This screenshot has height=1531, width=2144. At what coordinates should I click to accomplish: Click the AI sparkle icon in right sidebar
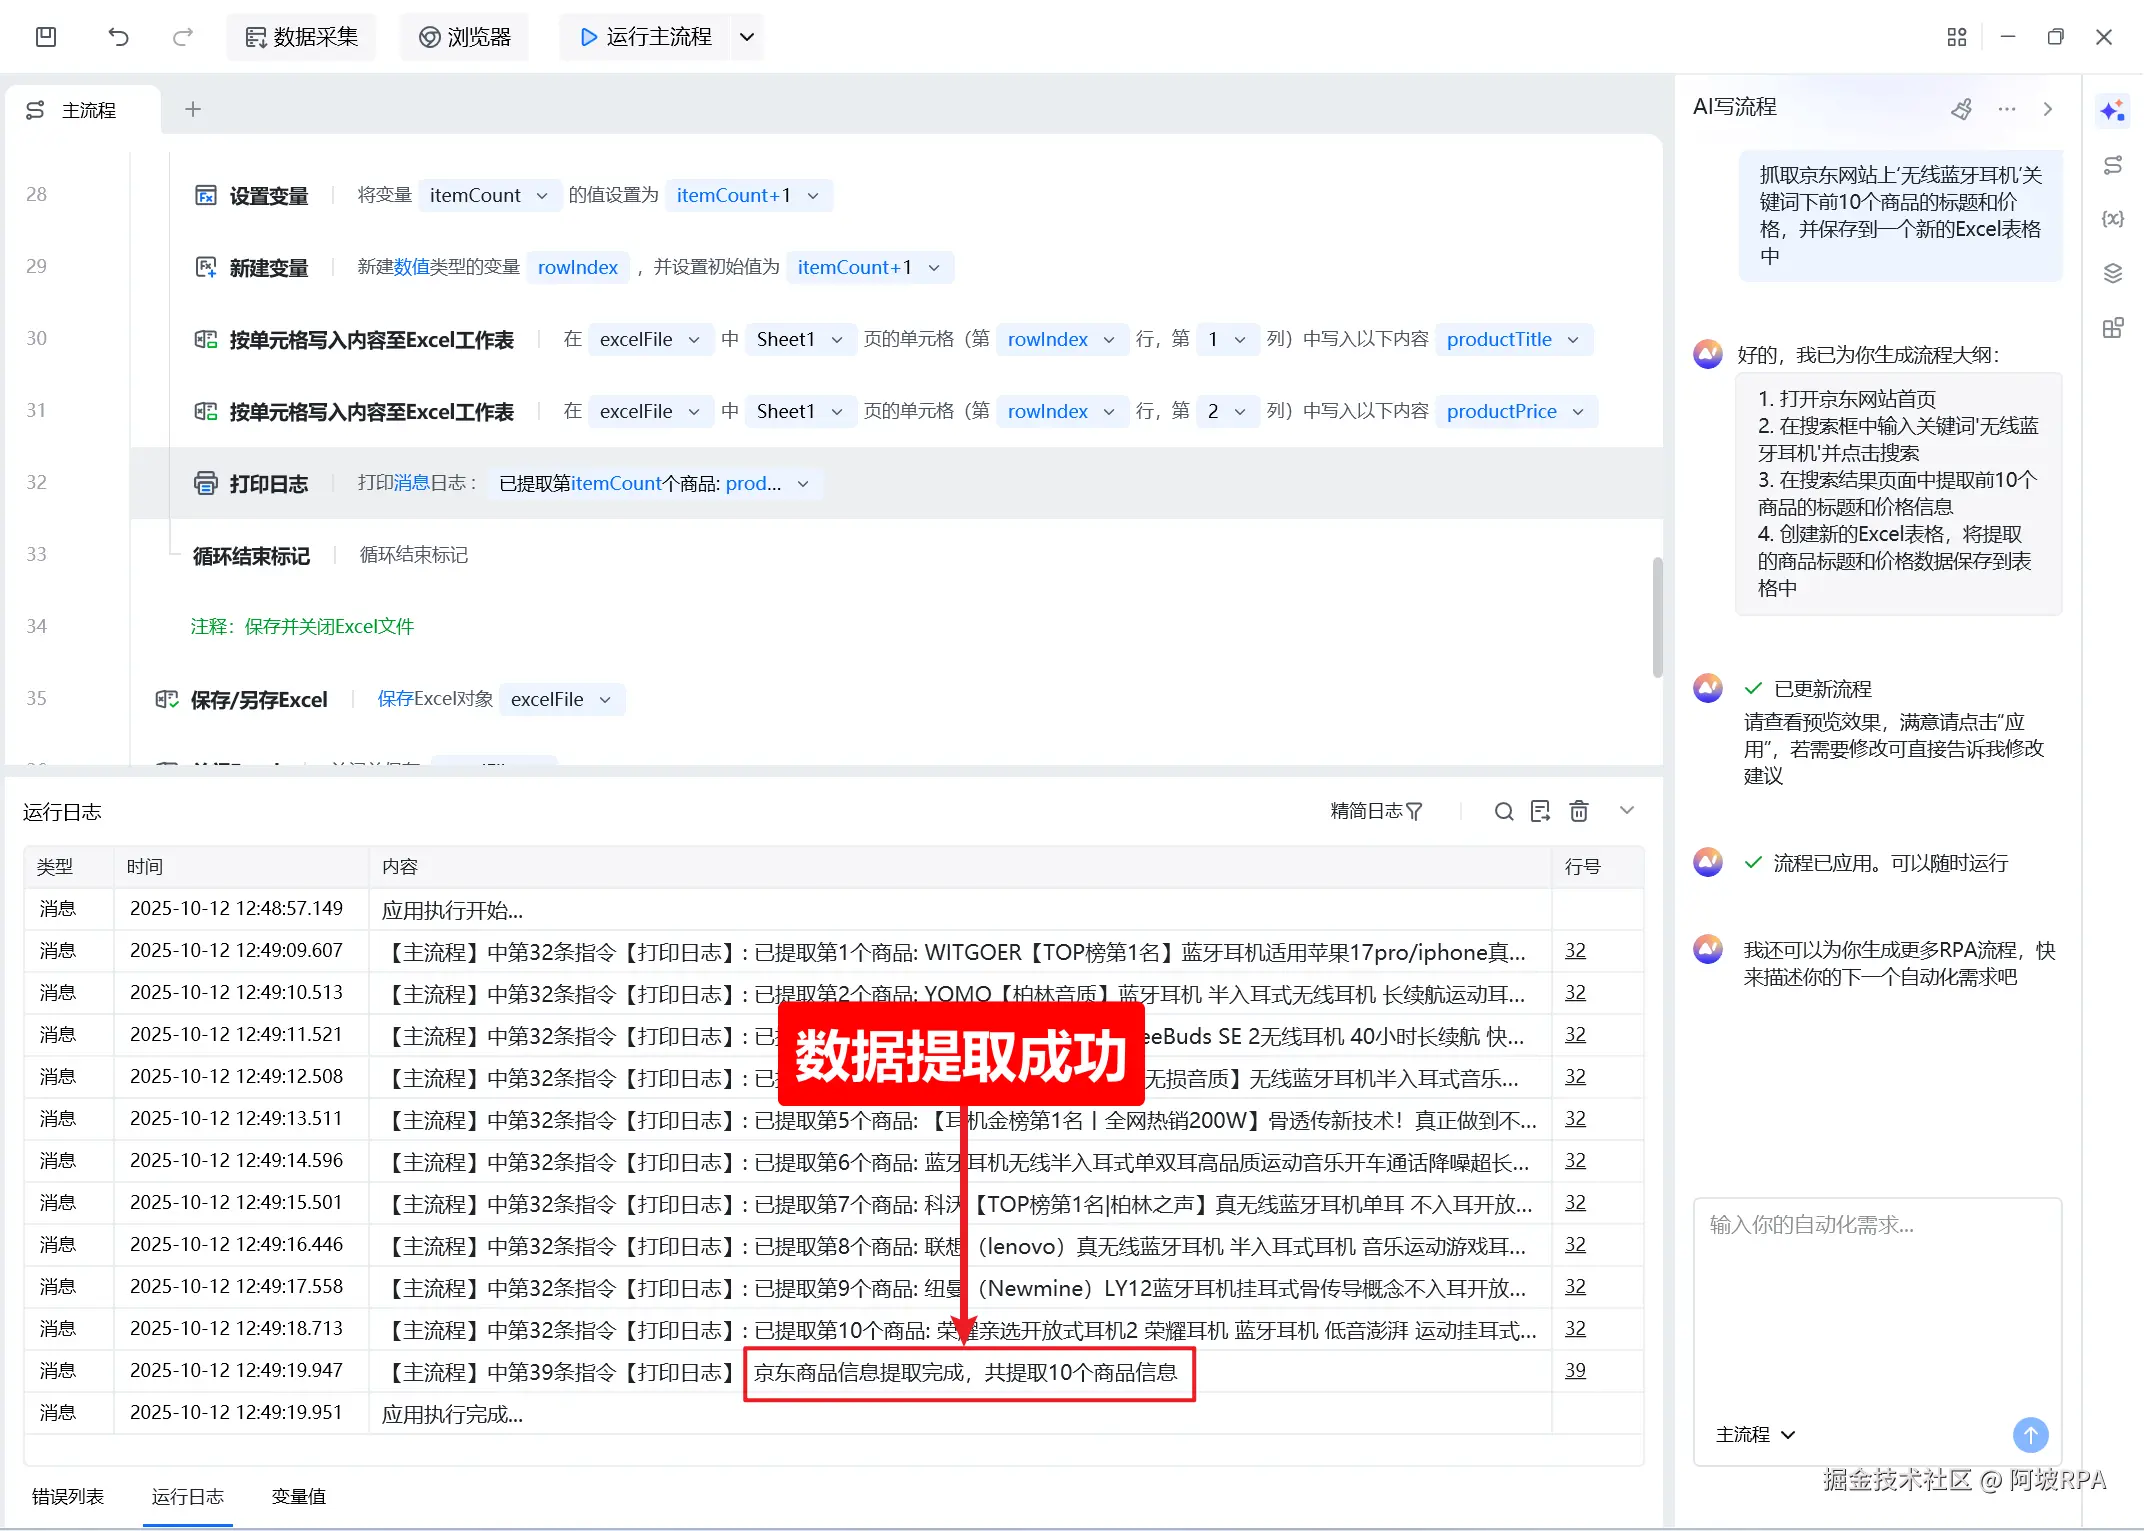coord(2112,110)
